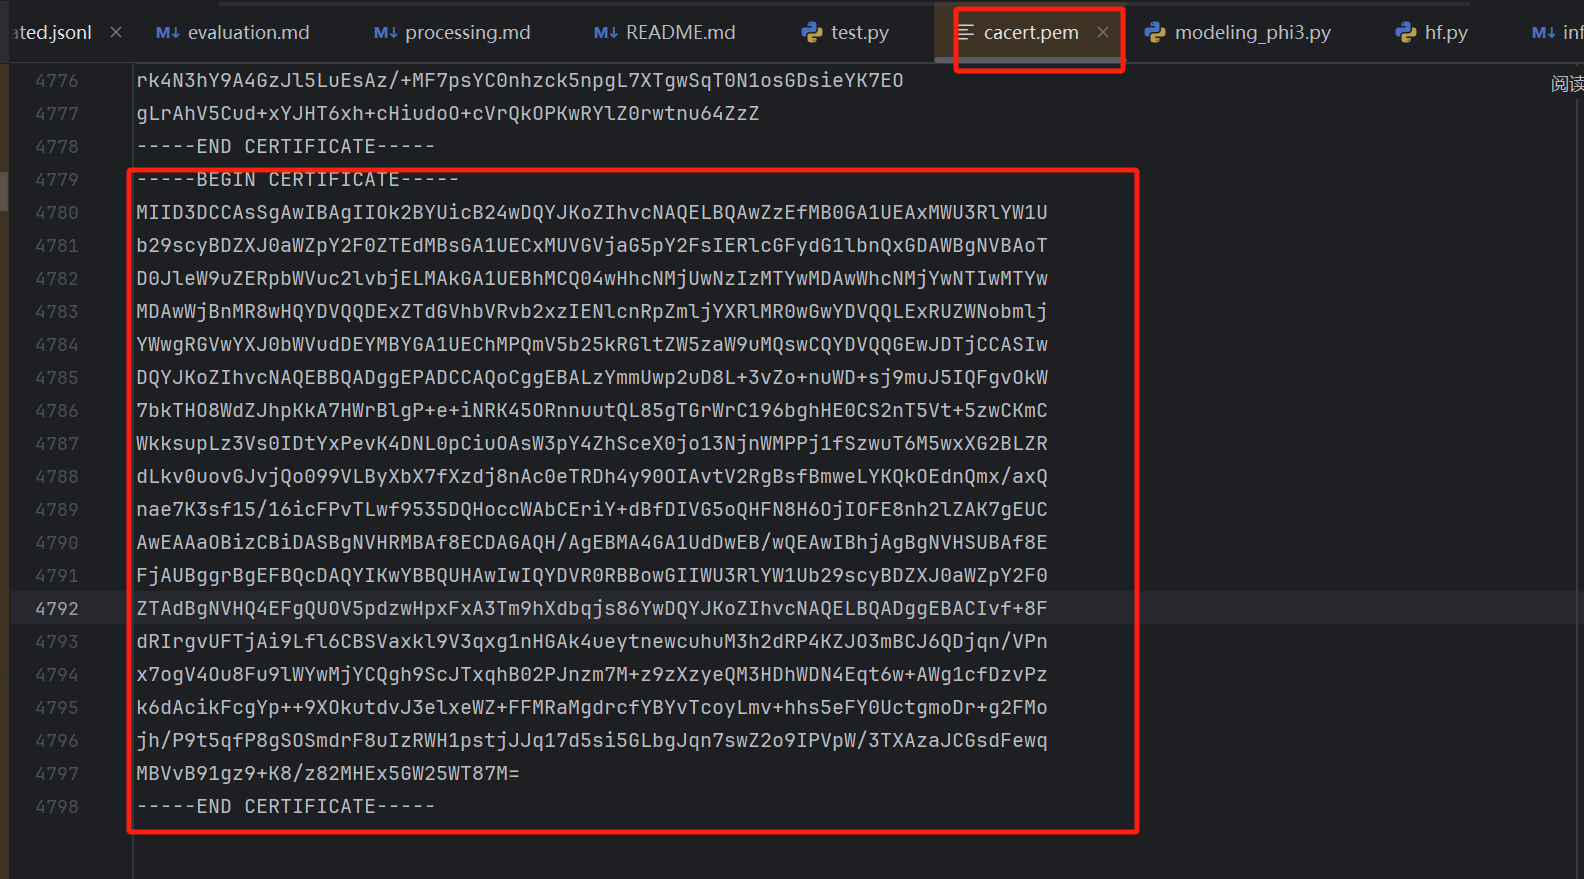Image resolution: width=1584 pixels, height=879 pixels.
Task: Click the Python icon on modeling_phi3.py tab
Action: coord(1155,32)
